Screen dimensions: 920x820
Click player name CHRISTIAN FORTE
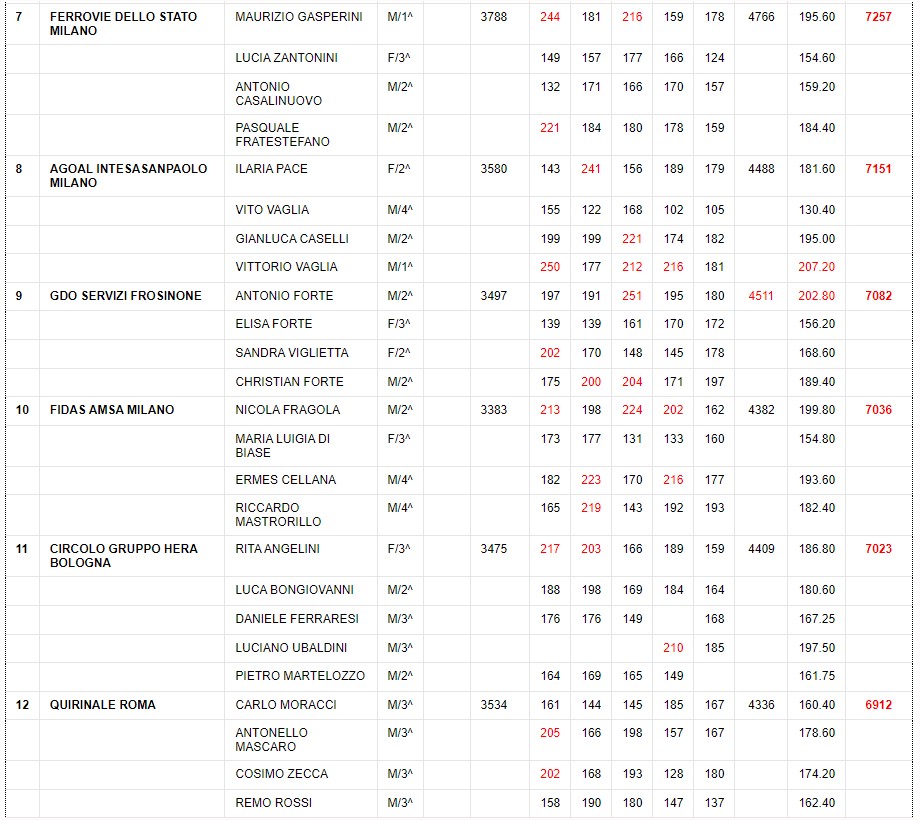point(289,382)
